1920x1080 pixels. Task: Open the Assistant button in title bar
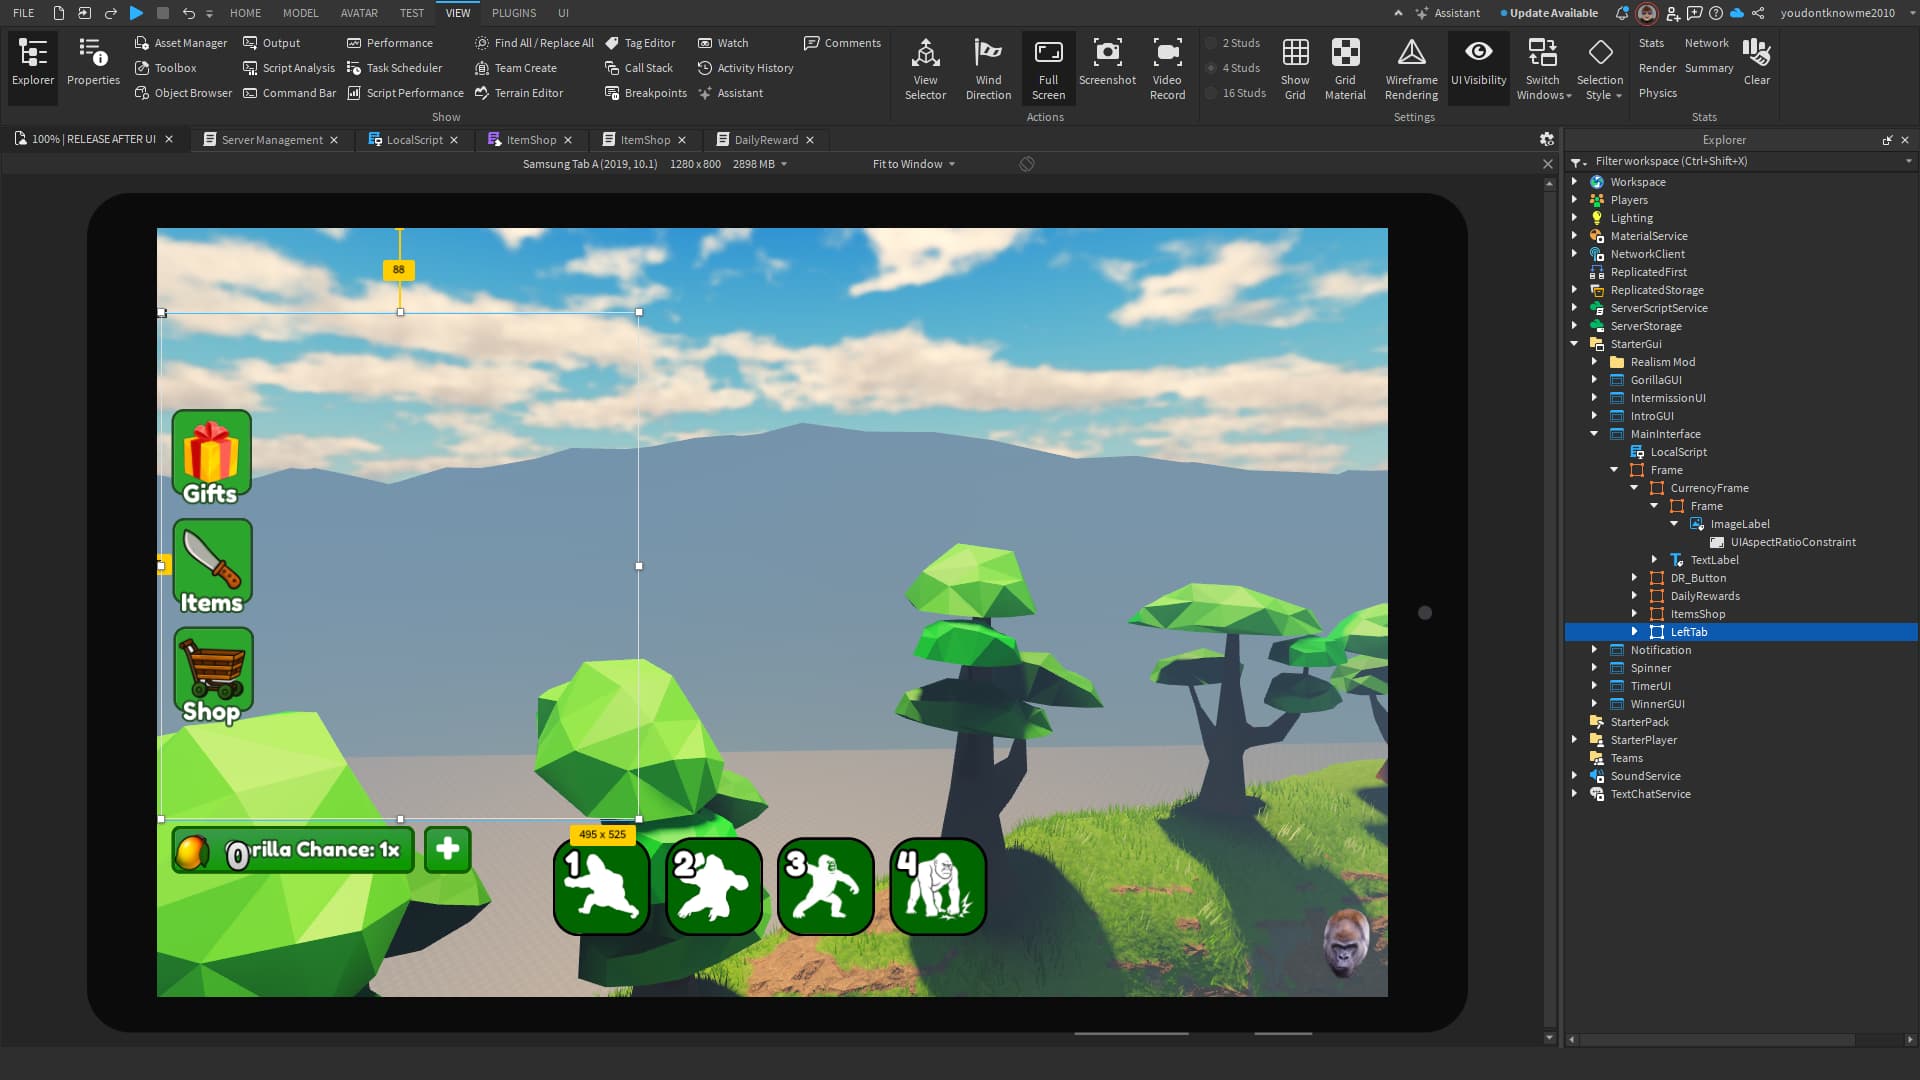point(1448,13)
